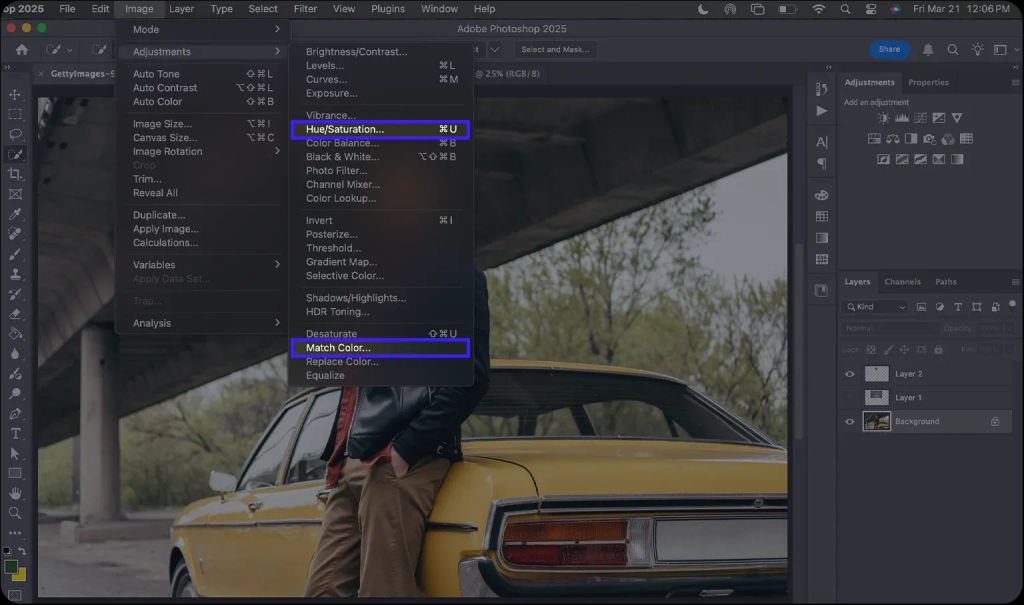Click the green foreground color swatch
Image resolution: width=1024 pixels, height=605 pixels.
coord(11,566)
